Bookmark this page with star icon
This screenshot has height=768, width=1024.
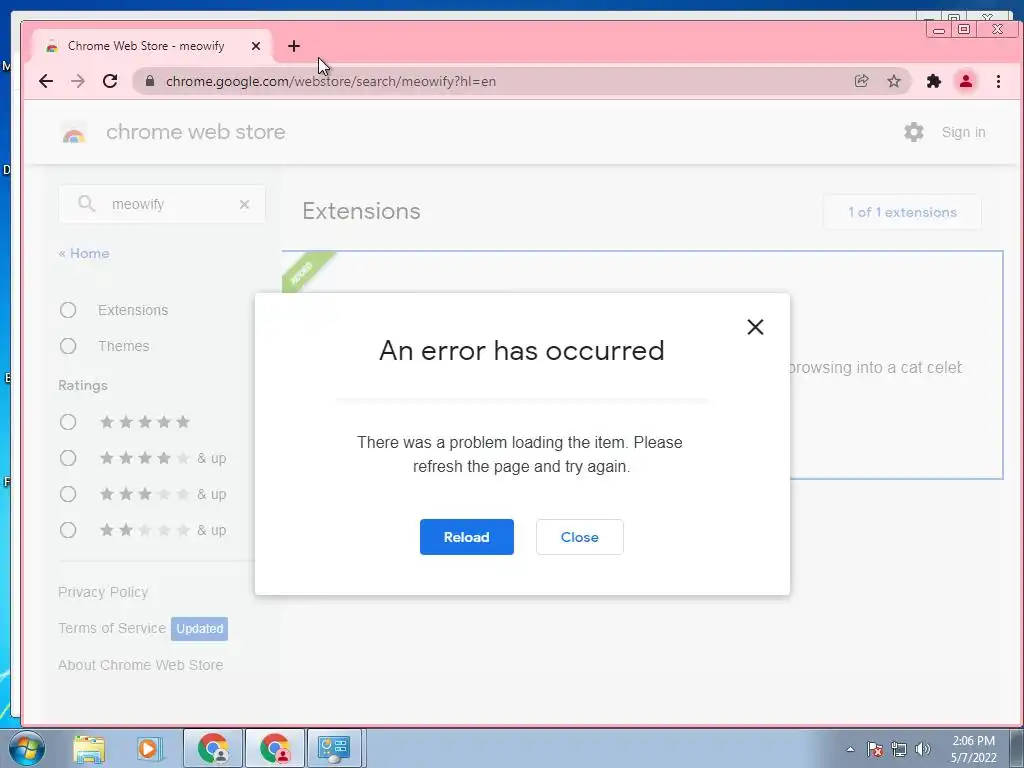coord(893,81)
